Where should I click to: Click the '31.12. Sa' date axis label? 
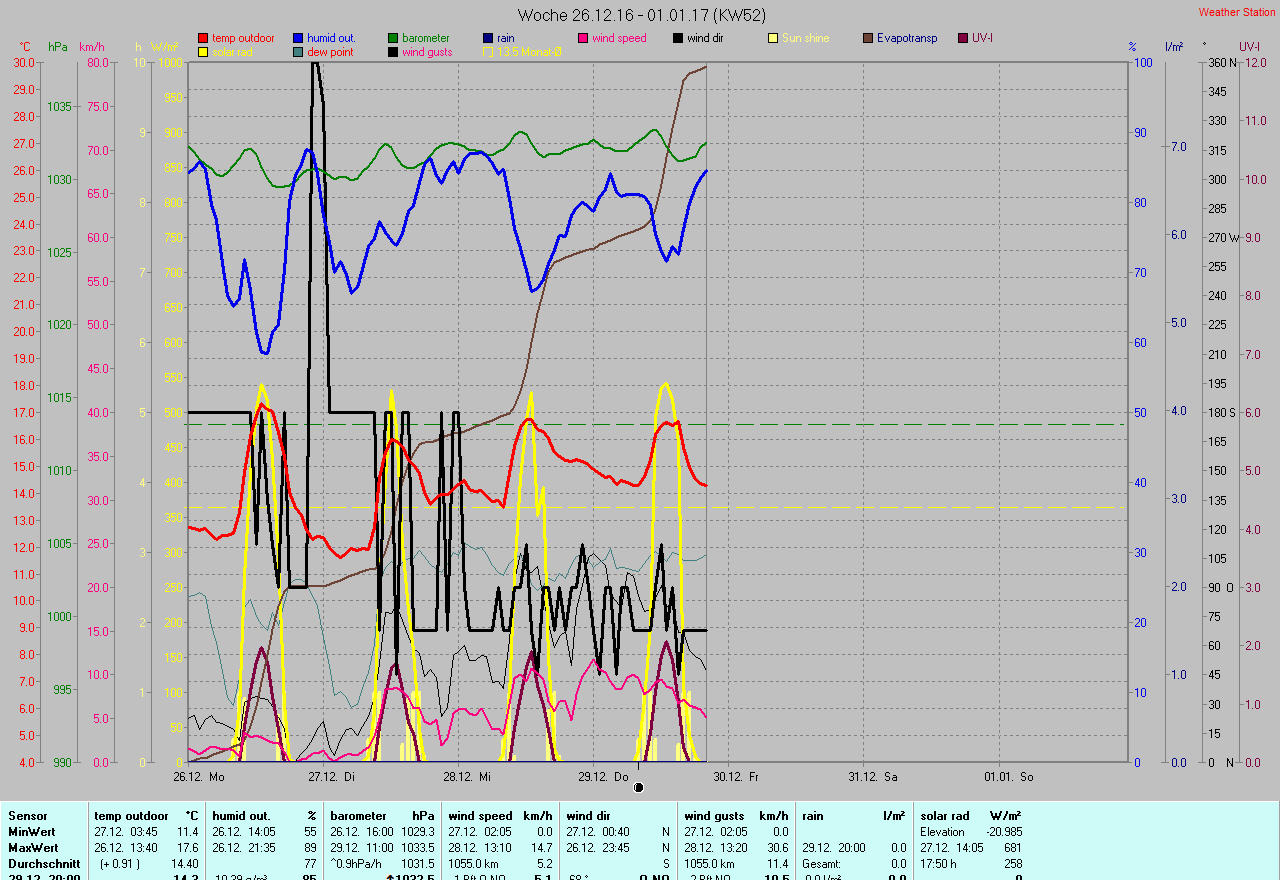pyautogui.click(x=873, y=776)
